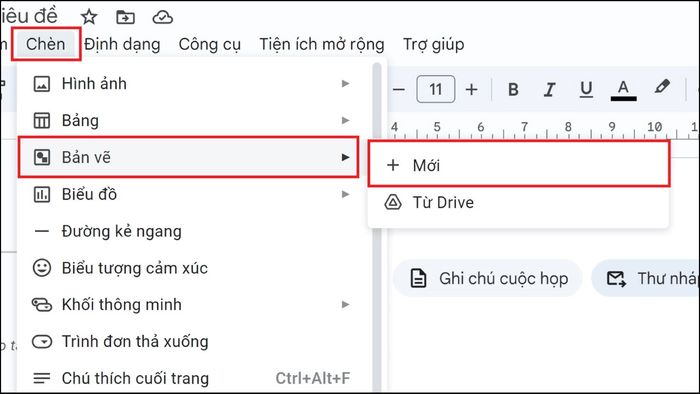The height and width of the screenshot is (394, 700).
Task: Open the text color picker
Action: pyautogui.click(x=623, y=90)
